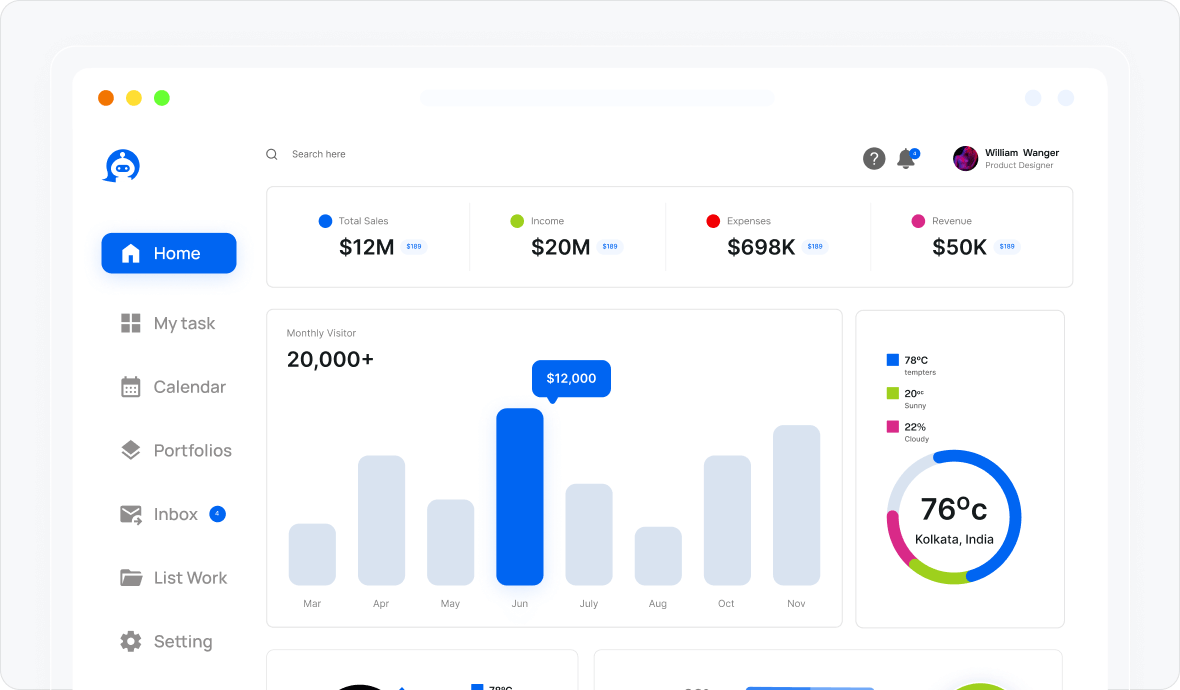
Task: Click the search magnifier icon
Action: (x=271, y=154)
